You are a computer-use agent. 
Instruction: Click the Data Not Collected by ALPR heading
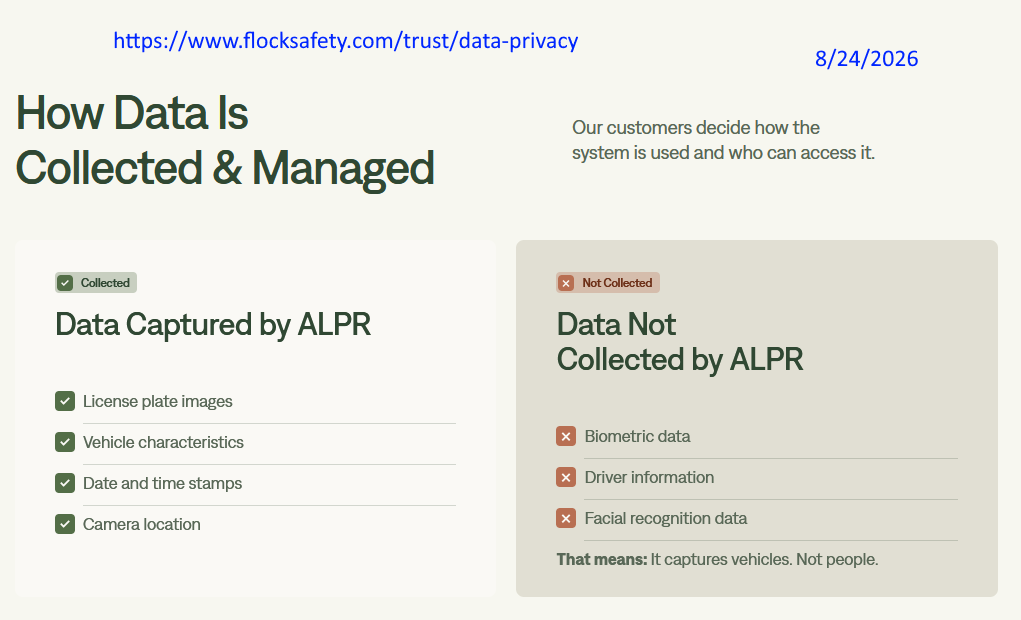pos(680,342)
